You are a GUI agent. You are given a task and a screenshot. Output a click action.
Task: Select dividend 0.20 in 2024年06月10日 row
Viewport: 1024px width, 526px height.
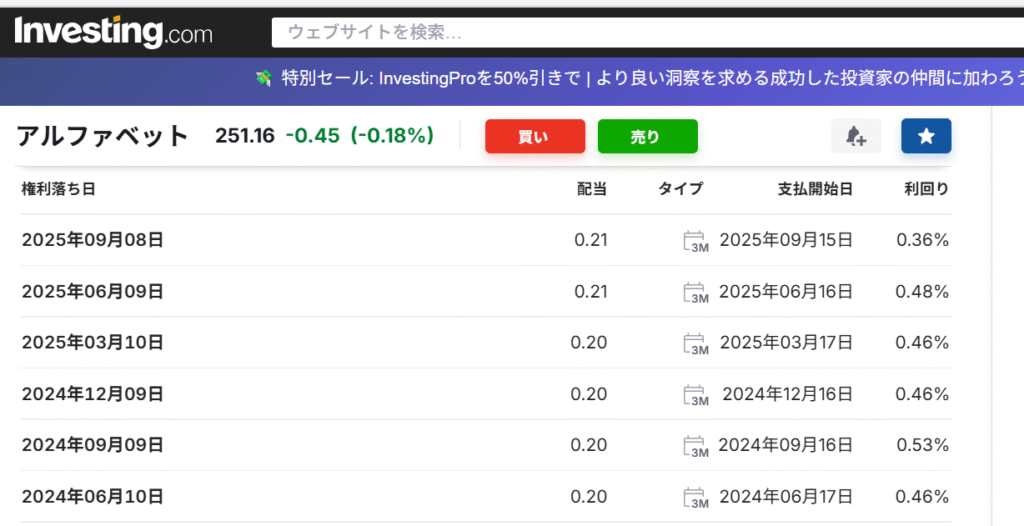pyautogui.click(x=589, y=497)
